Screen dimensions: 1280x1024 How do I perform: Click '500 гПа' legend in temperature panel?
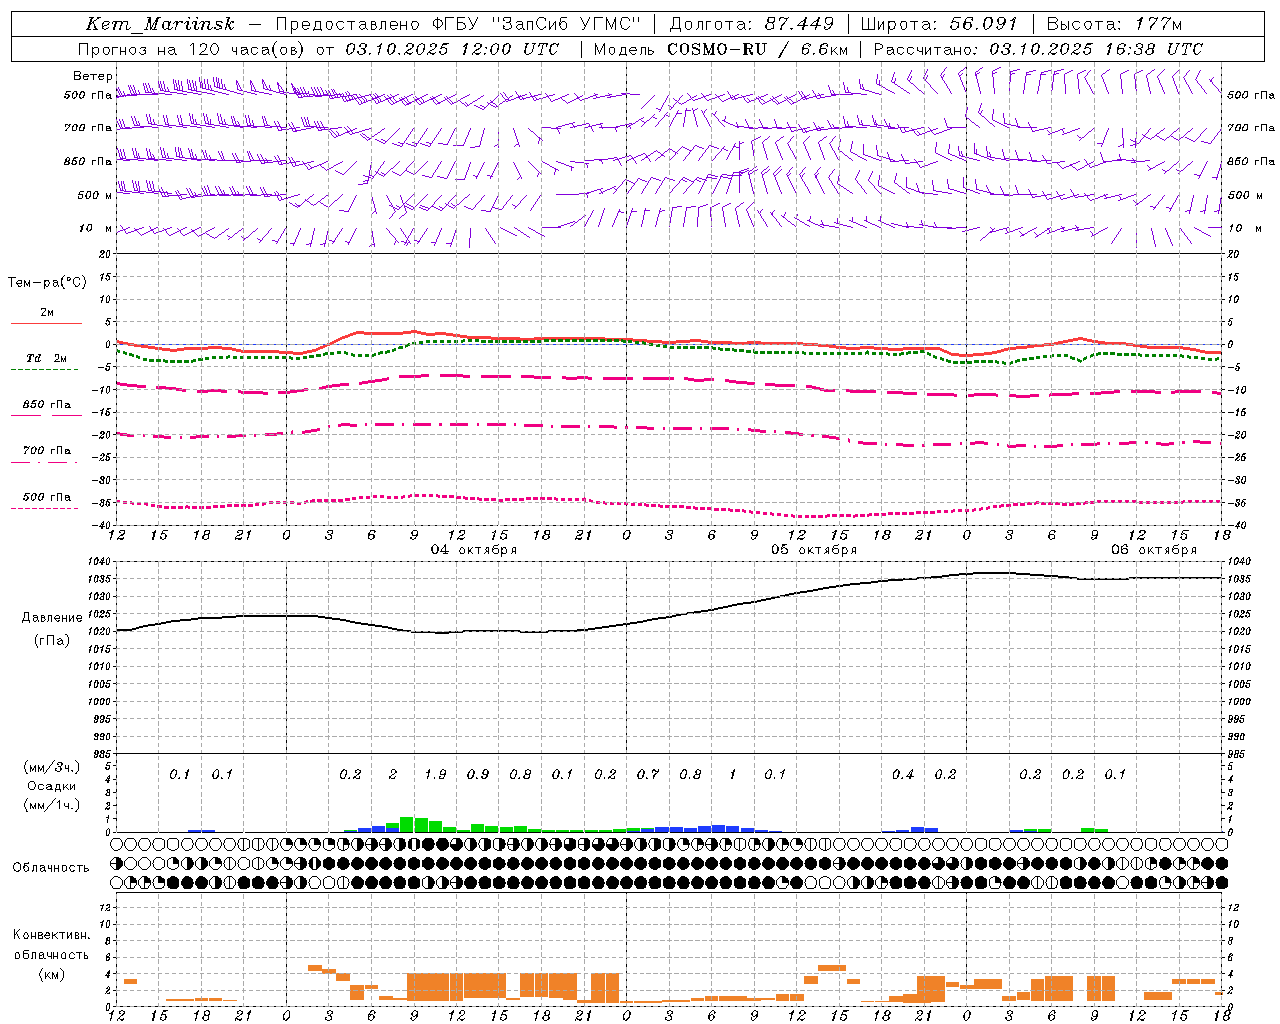tap(47, 497)
